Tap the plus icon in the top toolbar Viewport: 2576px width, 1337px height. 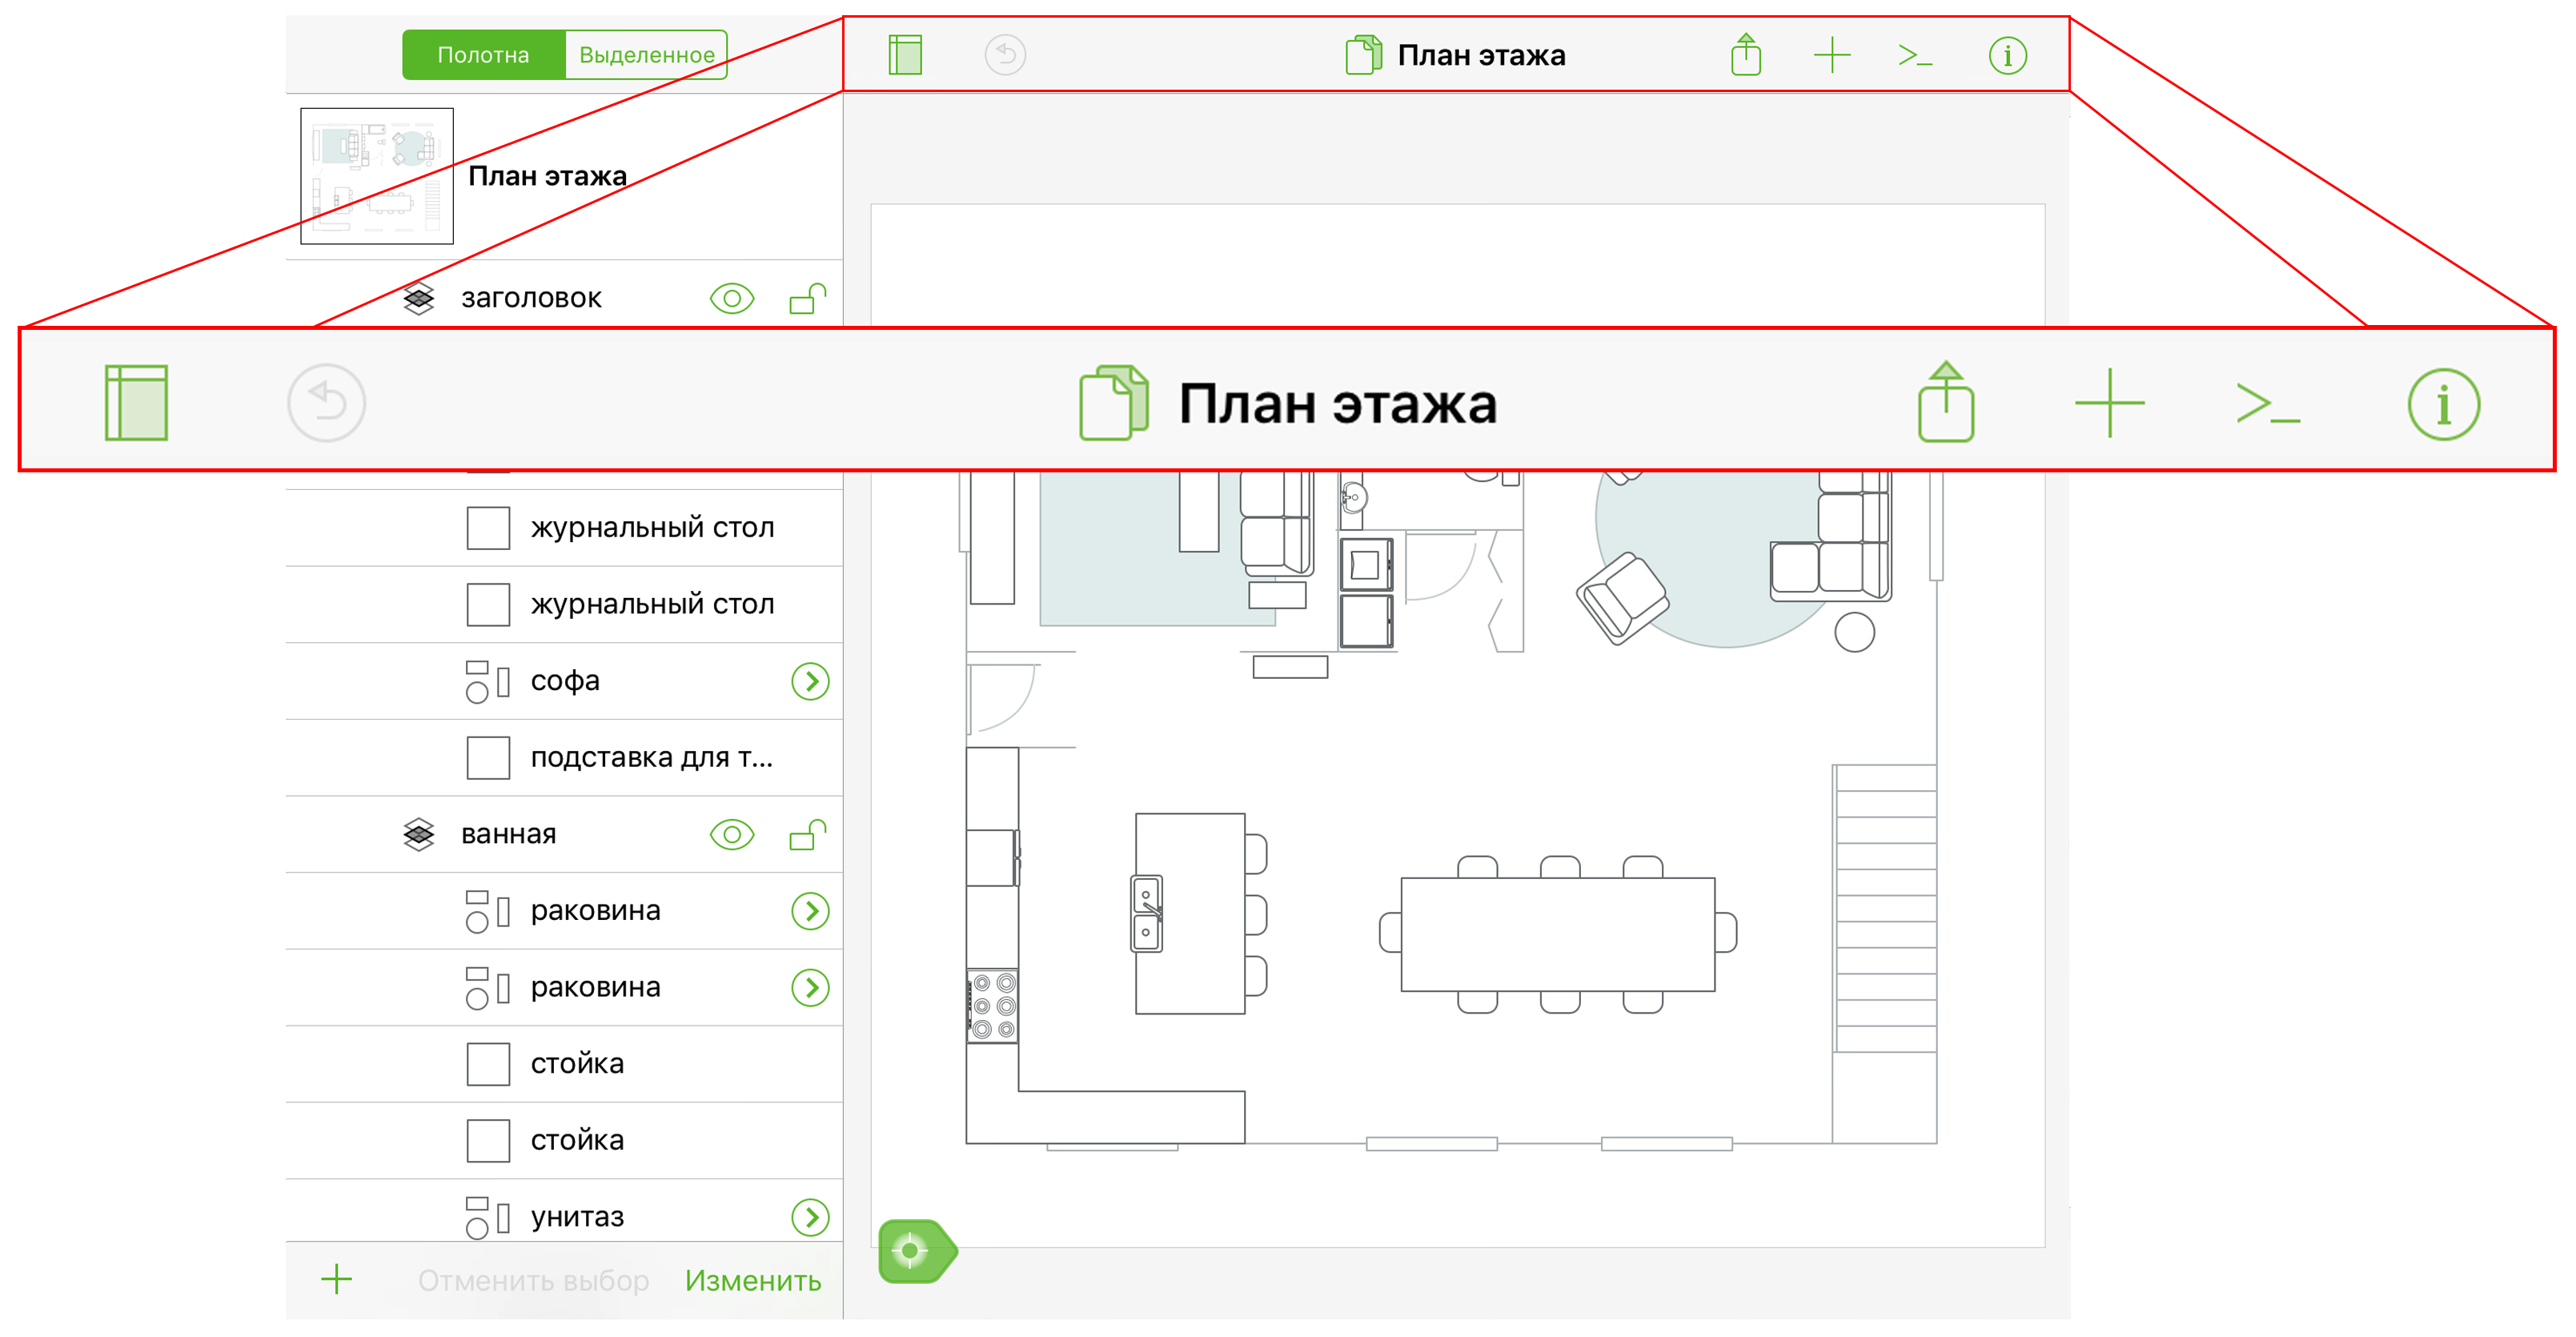(1832, 55)
